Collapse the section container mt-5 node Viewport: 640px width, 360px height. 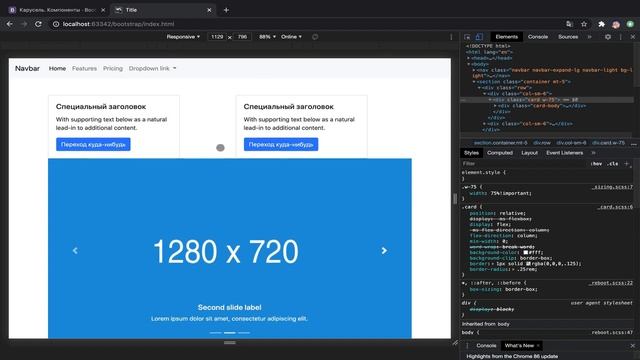474,82
